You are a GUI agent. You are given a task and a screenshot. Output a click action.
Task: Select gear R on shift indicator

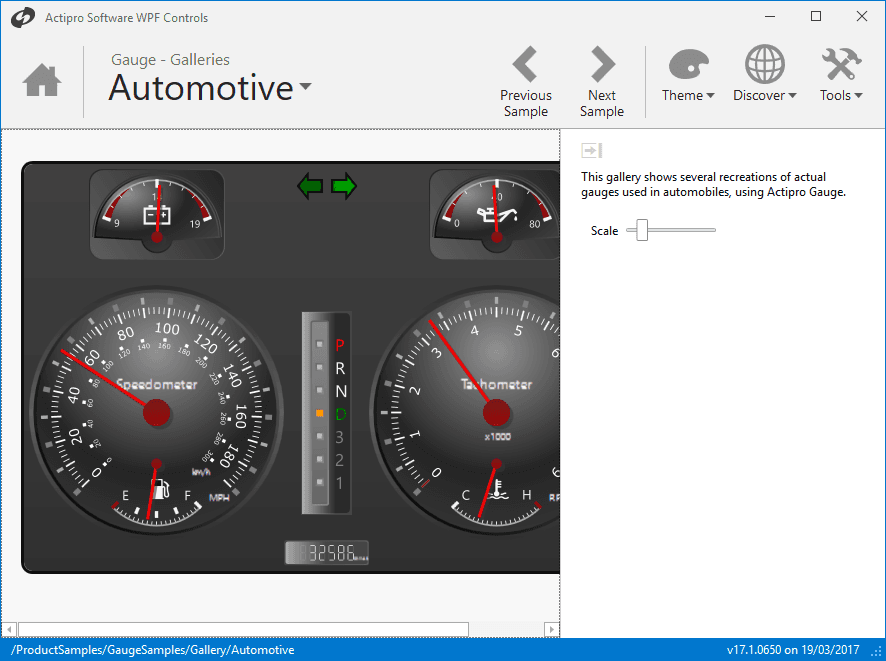(x=340, y=368)
